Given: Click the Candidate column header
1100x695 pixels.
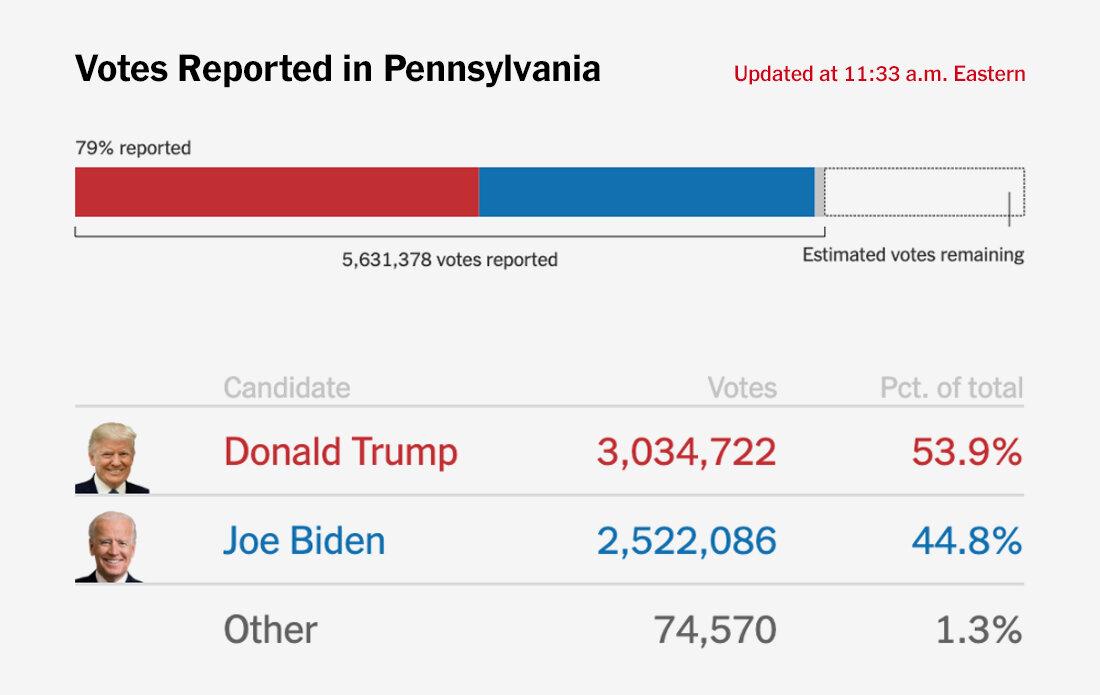Looking at the screenshot, I should pos(286,388).
